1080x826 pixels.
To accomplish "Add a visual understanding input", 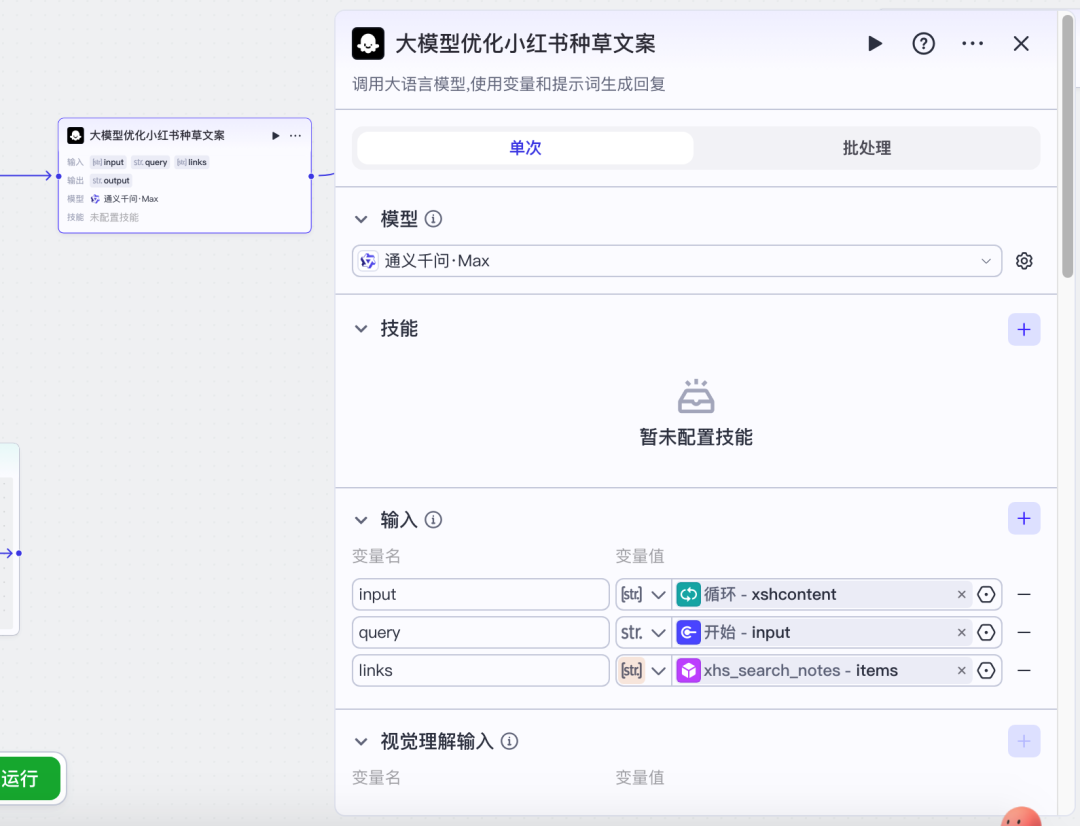I will (x=1024, y=741).
